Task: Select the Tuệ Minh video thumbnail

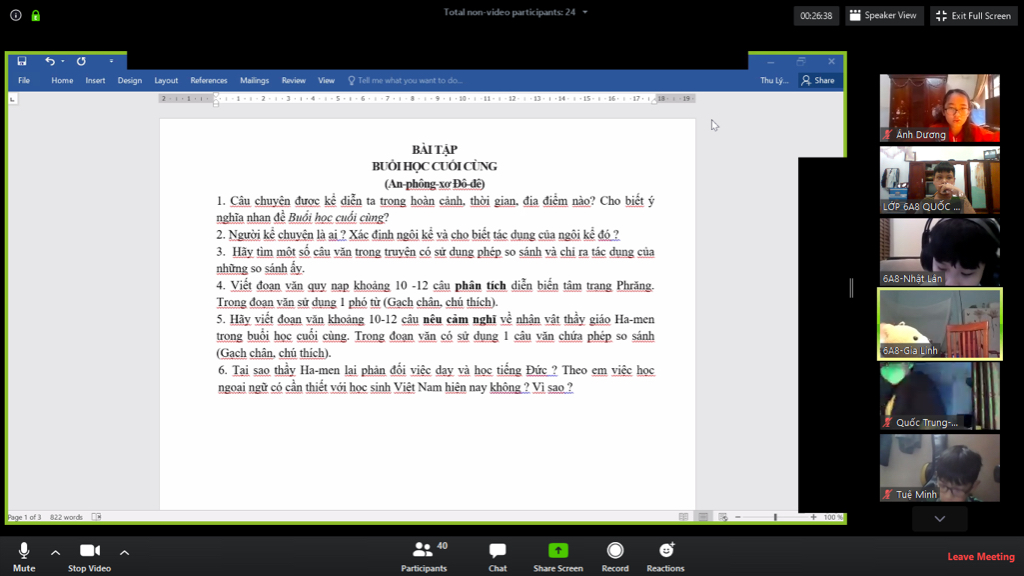Action: click(x=939, y=468)
